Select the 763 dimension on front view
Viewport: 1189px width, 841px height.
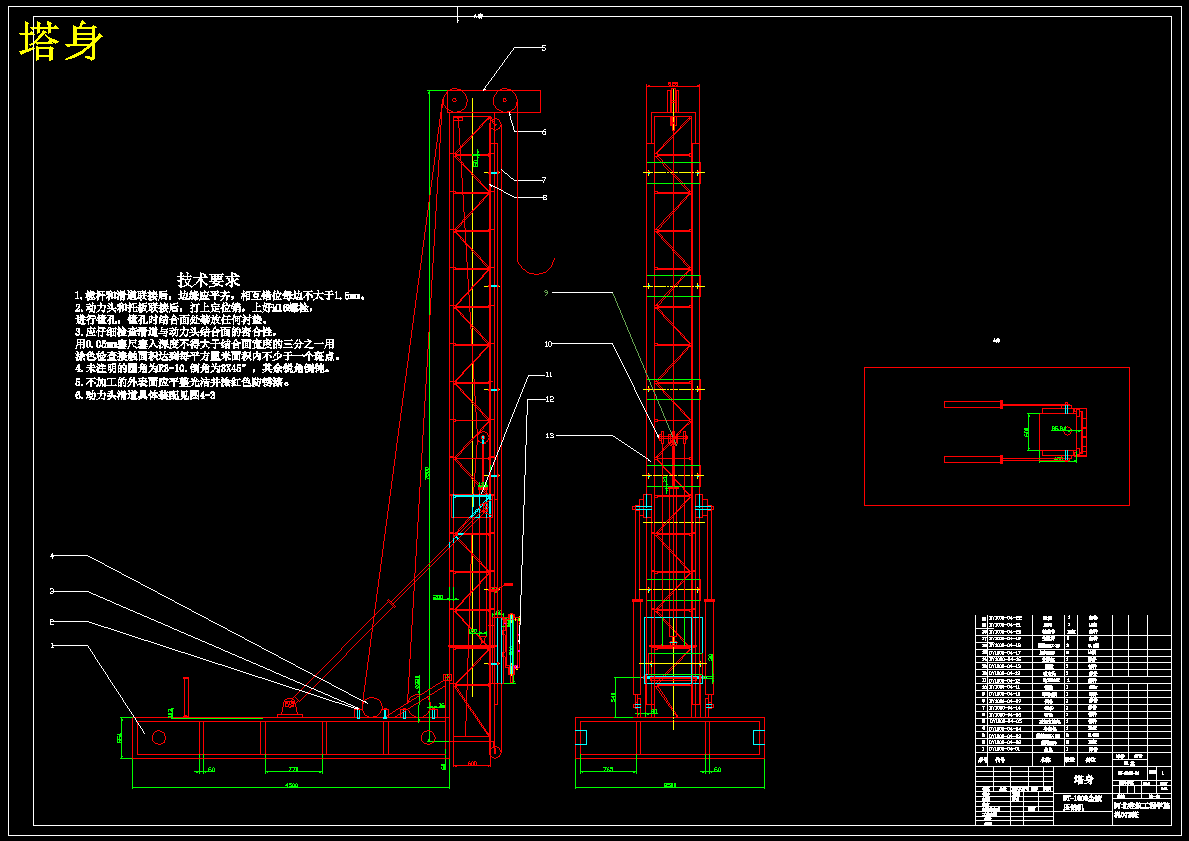[607, 770]
